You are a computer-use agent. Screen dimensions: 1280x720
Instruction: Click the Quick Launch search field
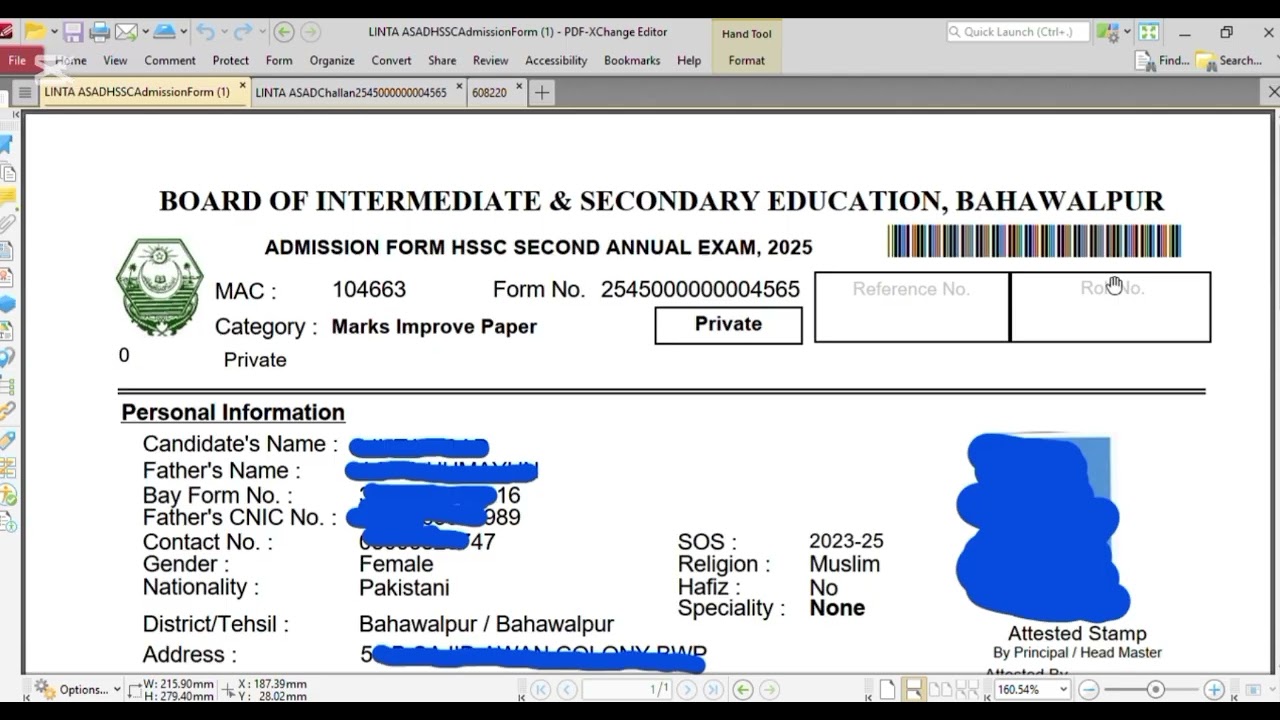point(1018,32)
